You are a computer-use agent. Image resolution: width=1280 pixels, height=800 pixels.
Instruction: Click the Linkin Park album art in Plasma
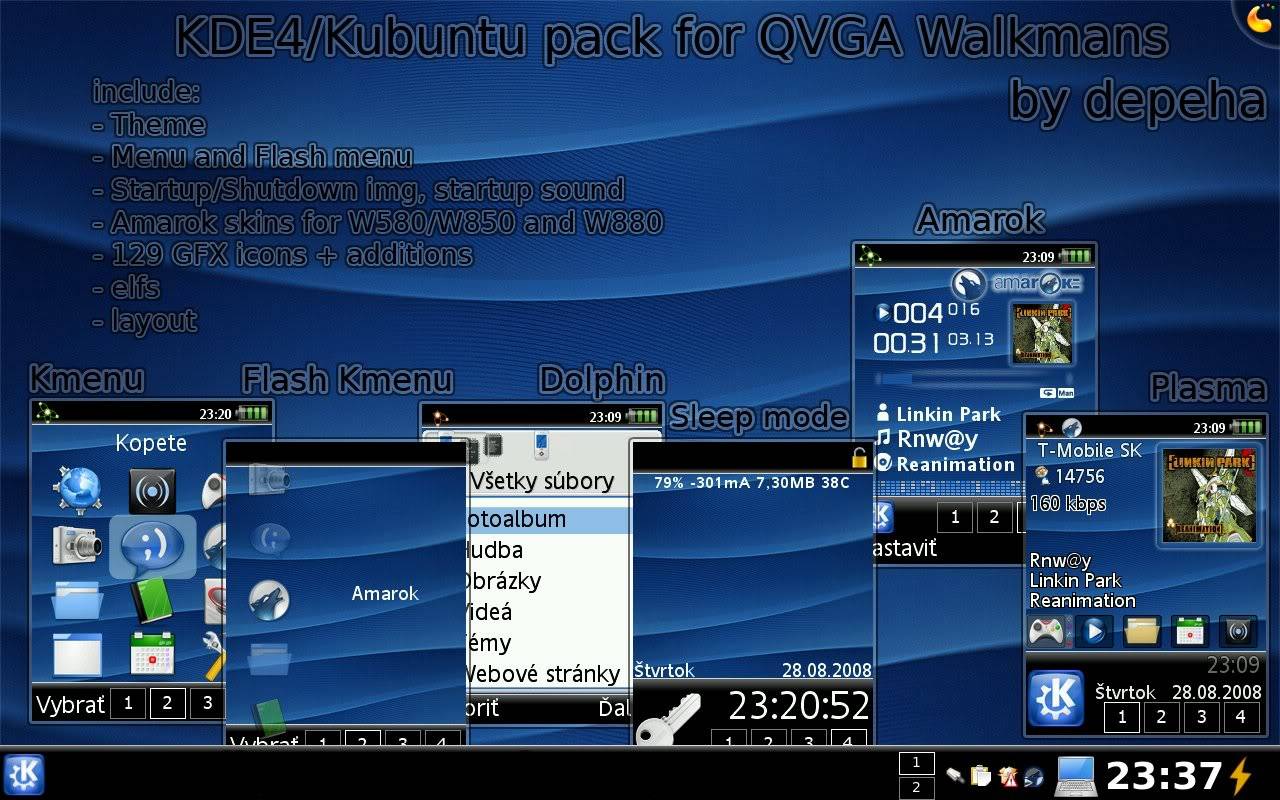click(1209, 495)
